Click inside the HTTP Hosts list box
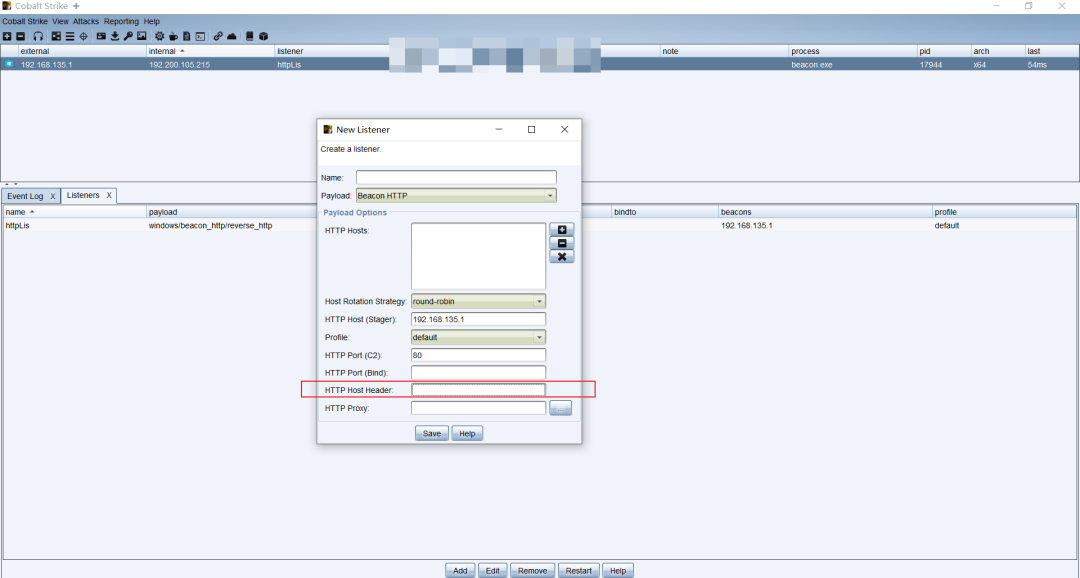This screenshot has height=578, width=1080. [479, 256]
